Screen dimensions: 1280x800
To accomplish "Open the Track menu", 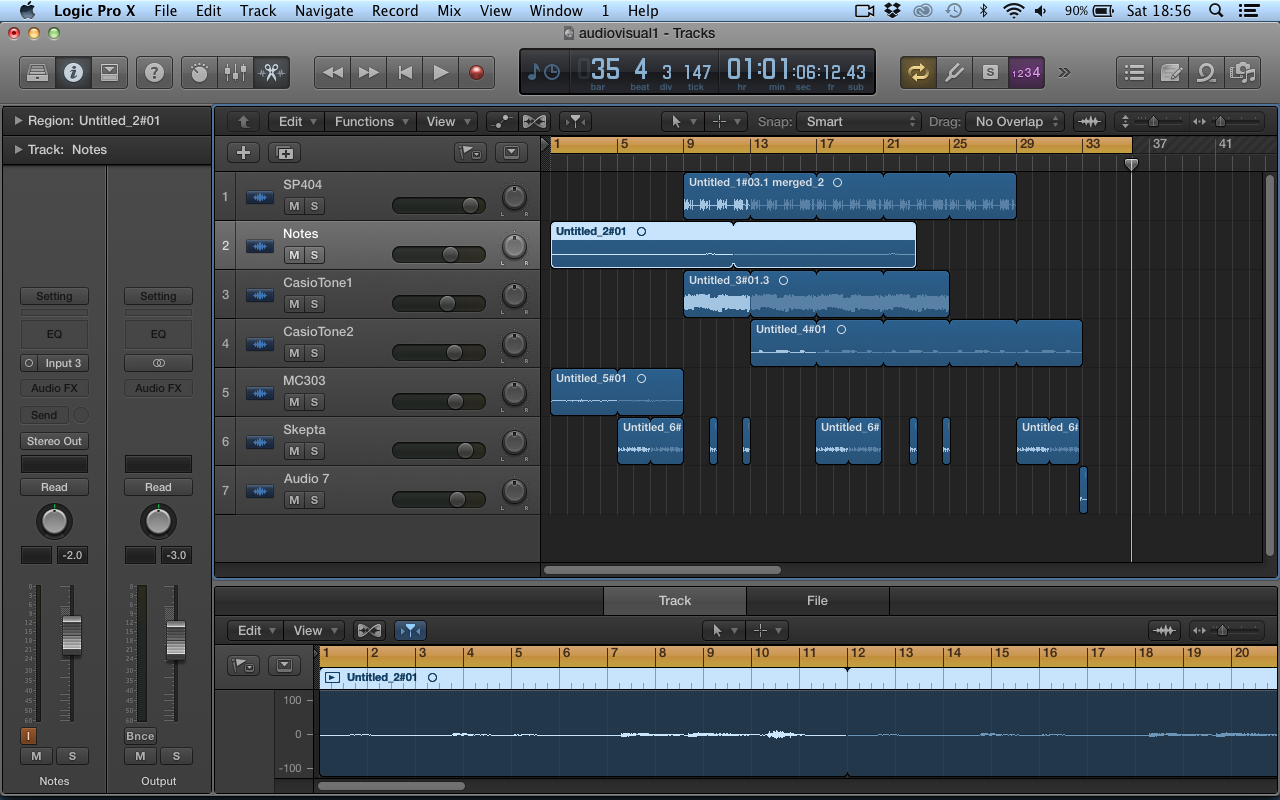I will 258,11.
